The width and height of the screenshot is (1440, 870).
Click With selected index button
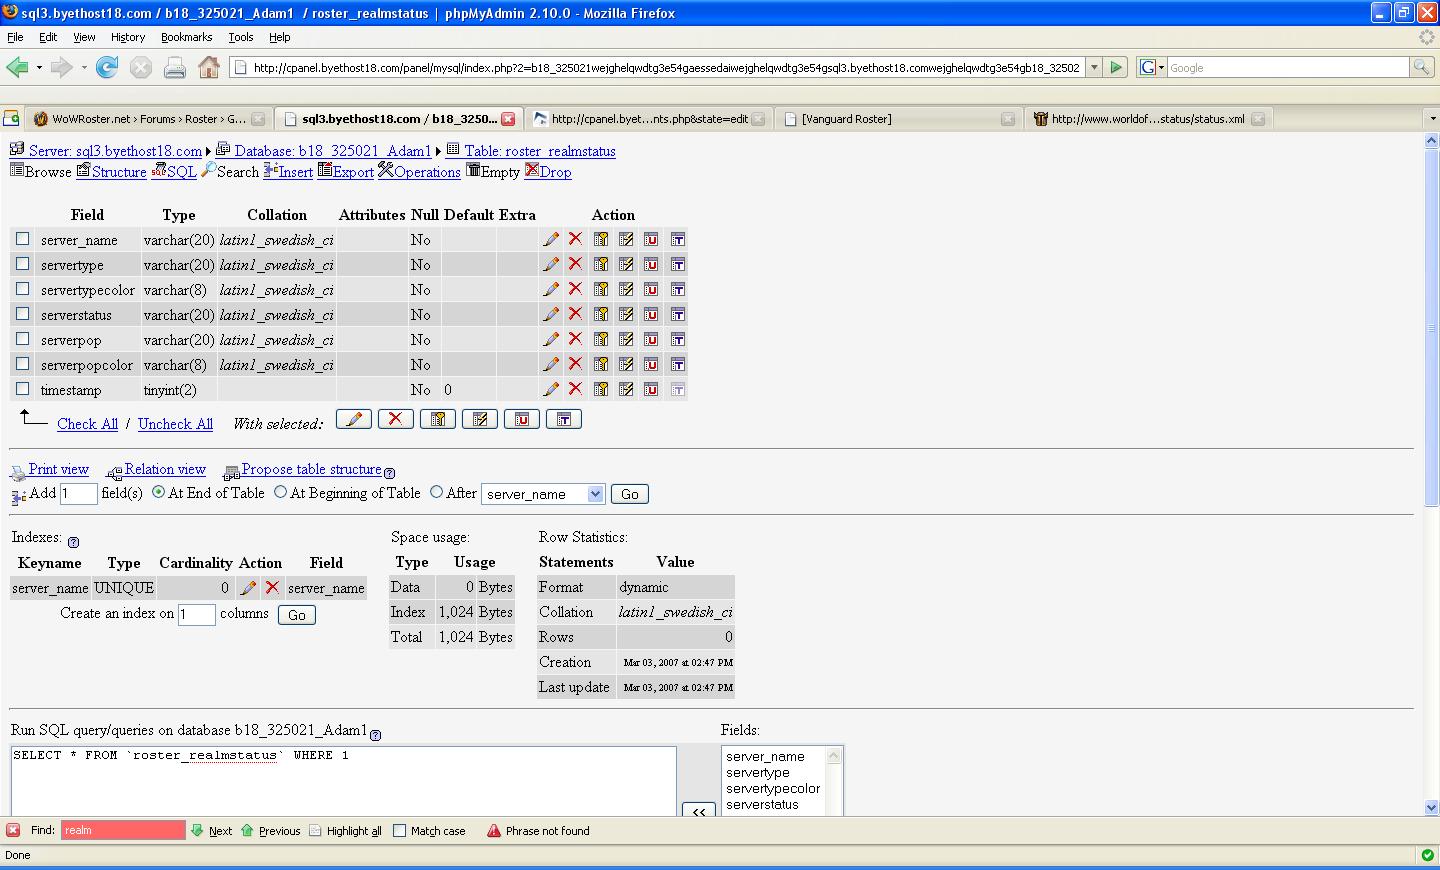point(480,419)
